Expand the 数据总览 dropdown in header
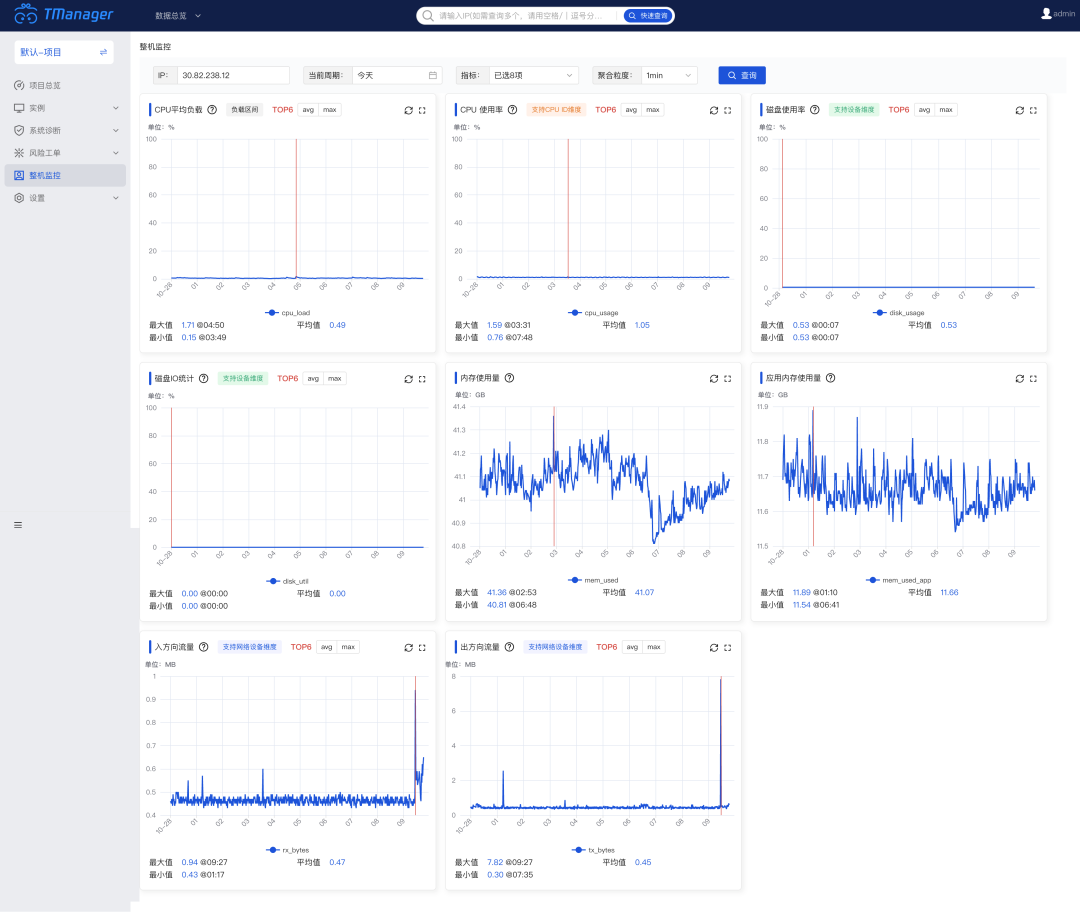This screenshot has width=1080, height=912. tap(178, 16)
